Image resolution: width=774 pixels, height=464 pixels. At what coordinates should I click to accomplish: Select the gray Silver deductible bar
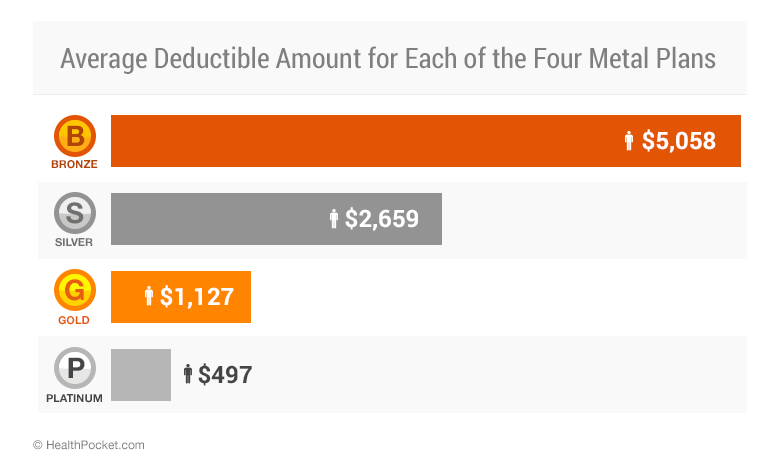(x=276, y=219)
